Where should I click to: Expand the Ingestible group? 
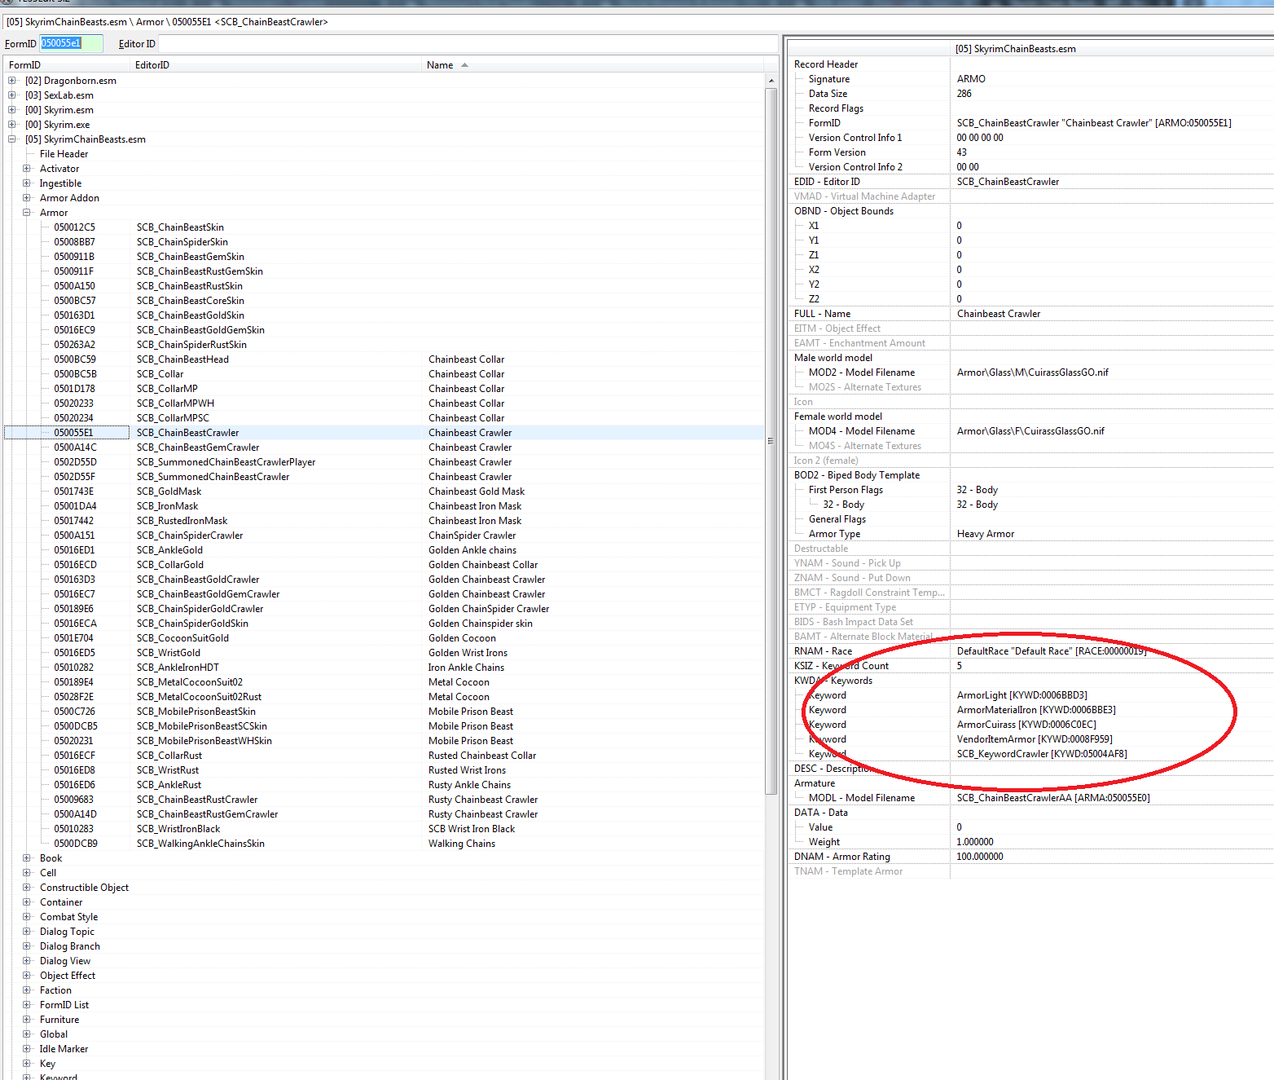tap(27, 184)
